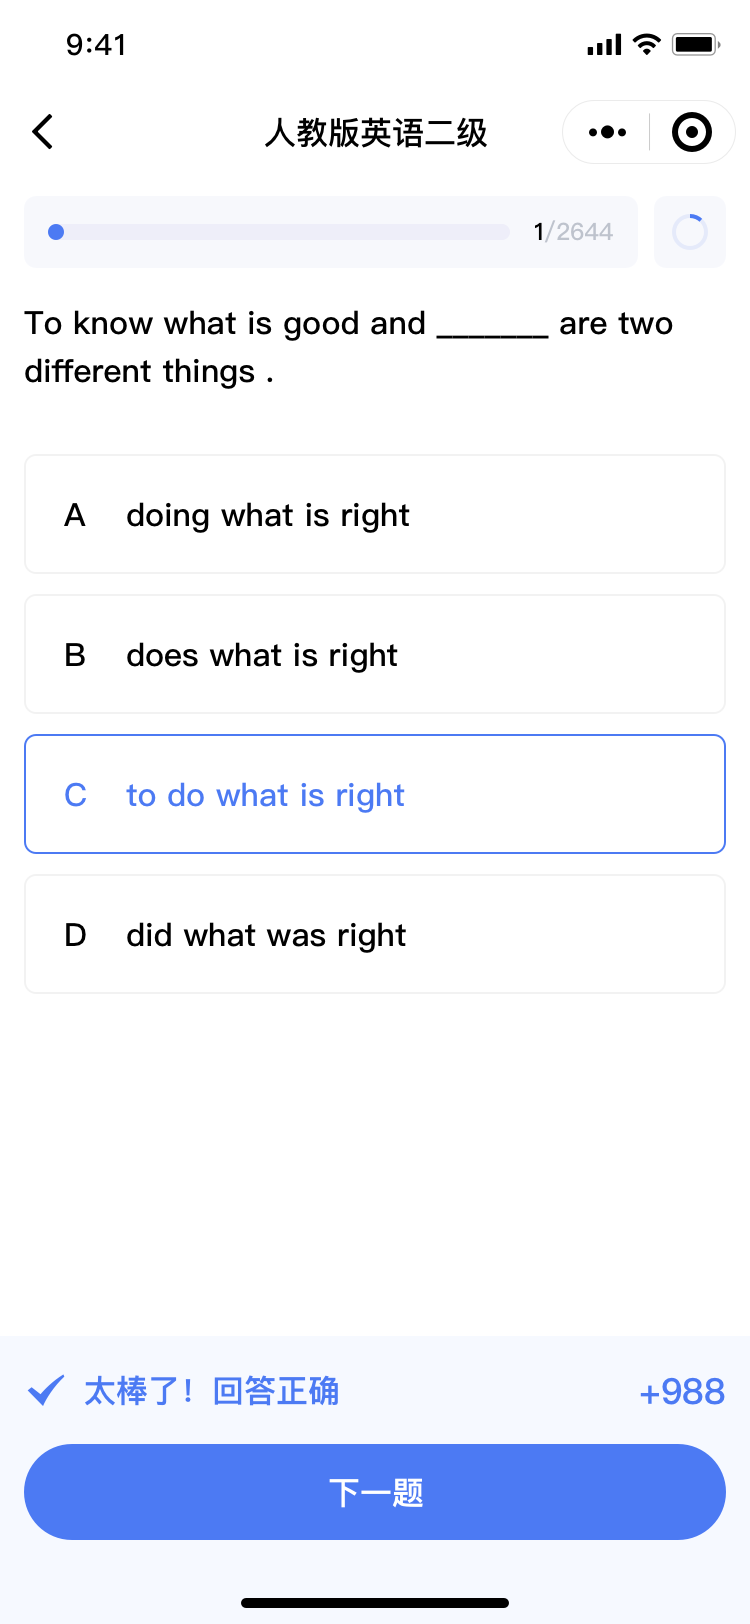This screenshot has width=750, height=1624.
Task: Click the progress bar blue dot
Action: coord(56,232)
